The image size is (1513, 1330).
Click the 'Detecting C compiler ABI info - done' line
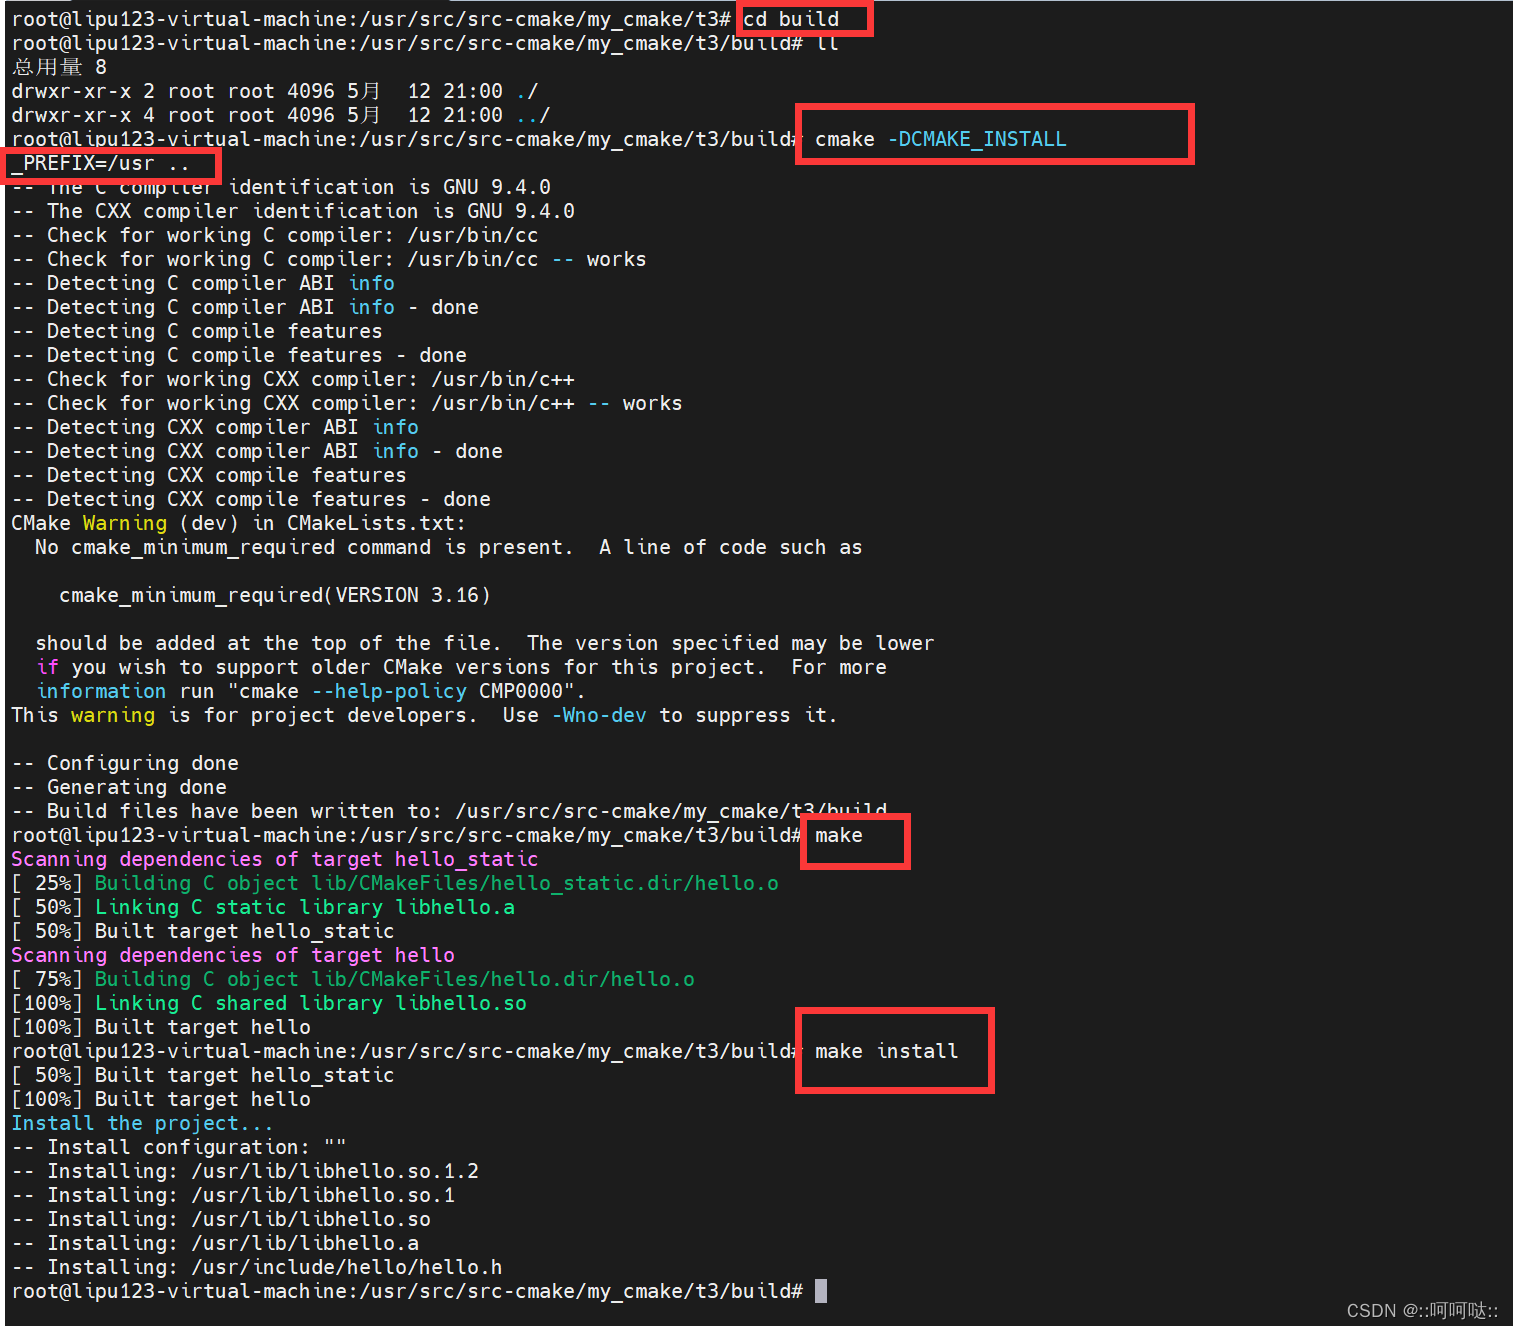pos(245,307)
